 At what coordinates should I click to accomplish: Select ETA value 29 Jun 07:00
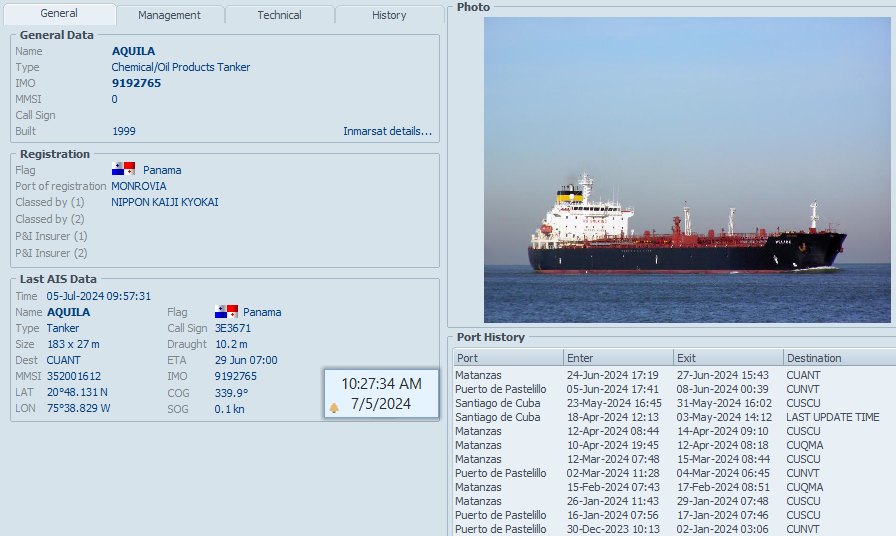(246, 360)
